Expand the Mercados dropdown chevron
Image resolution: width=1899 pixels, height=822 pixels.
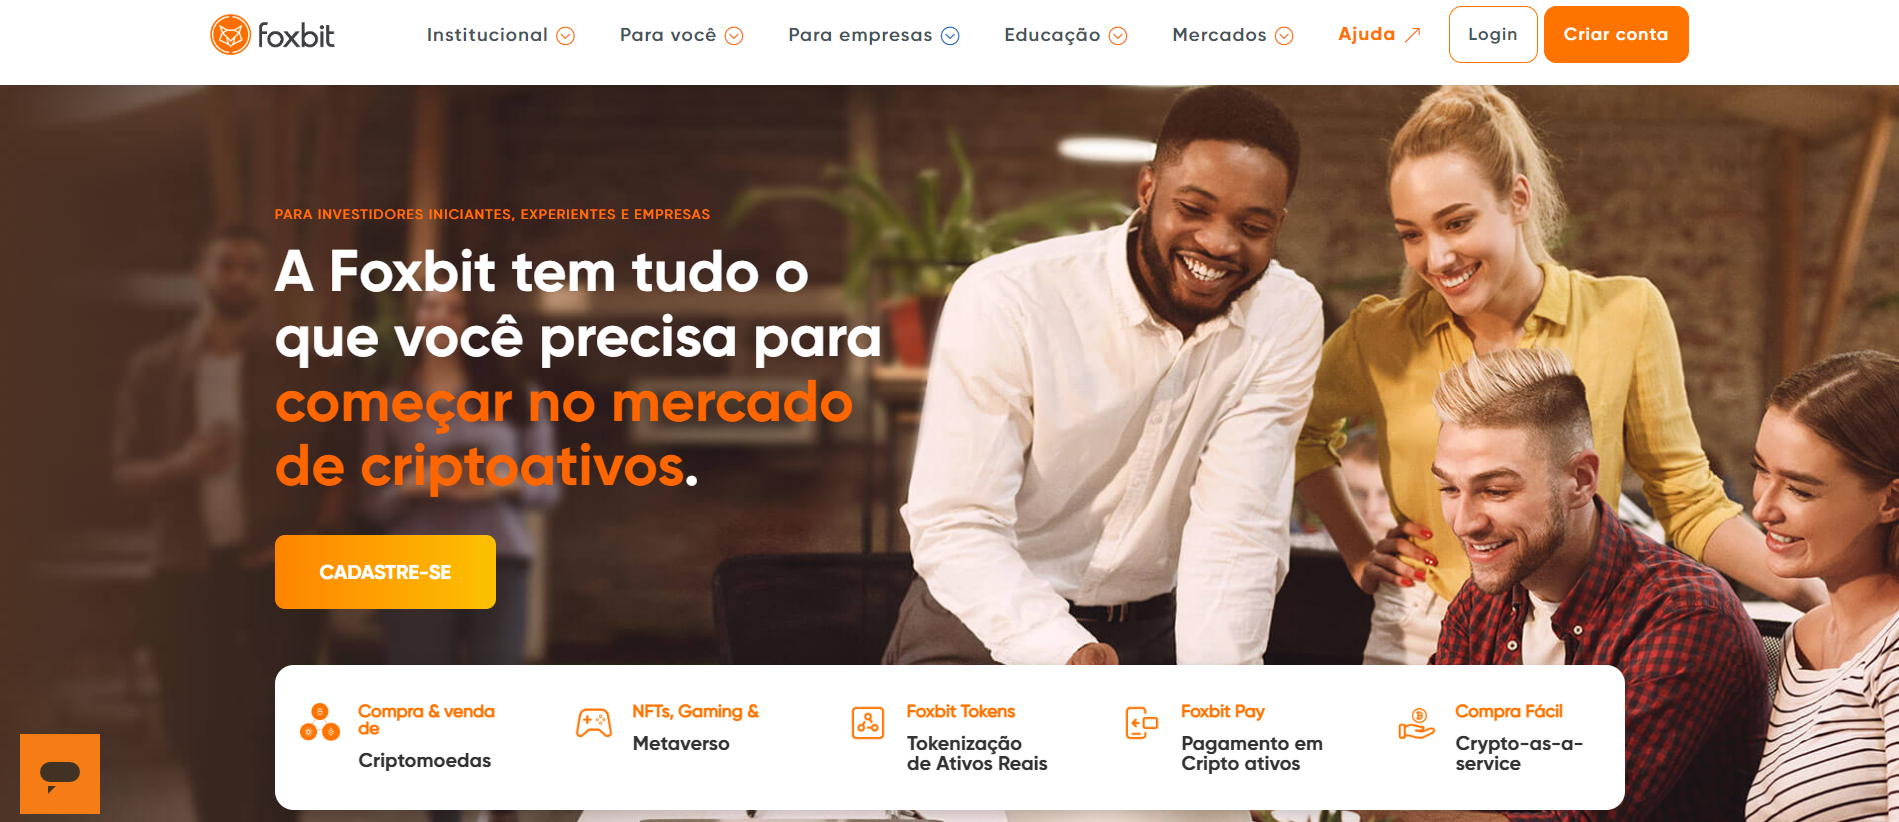click(x=1284, y=36)
